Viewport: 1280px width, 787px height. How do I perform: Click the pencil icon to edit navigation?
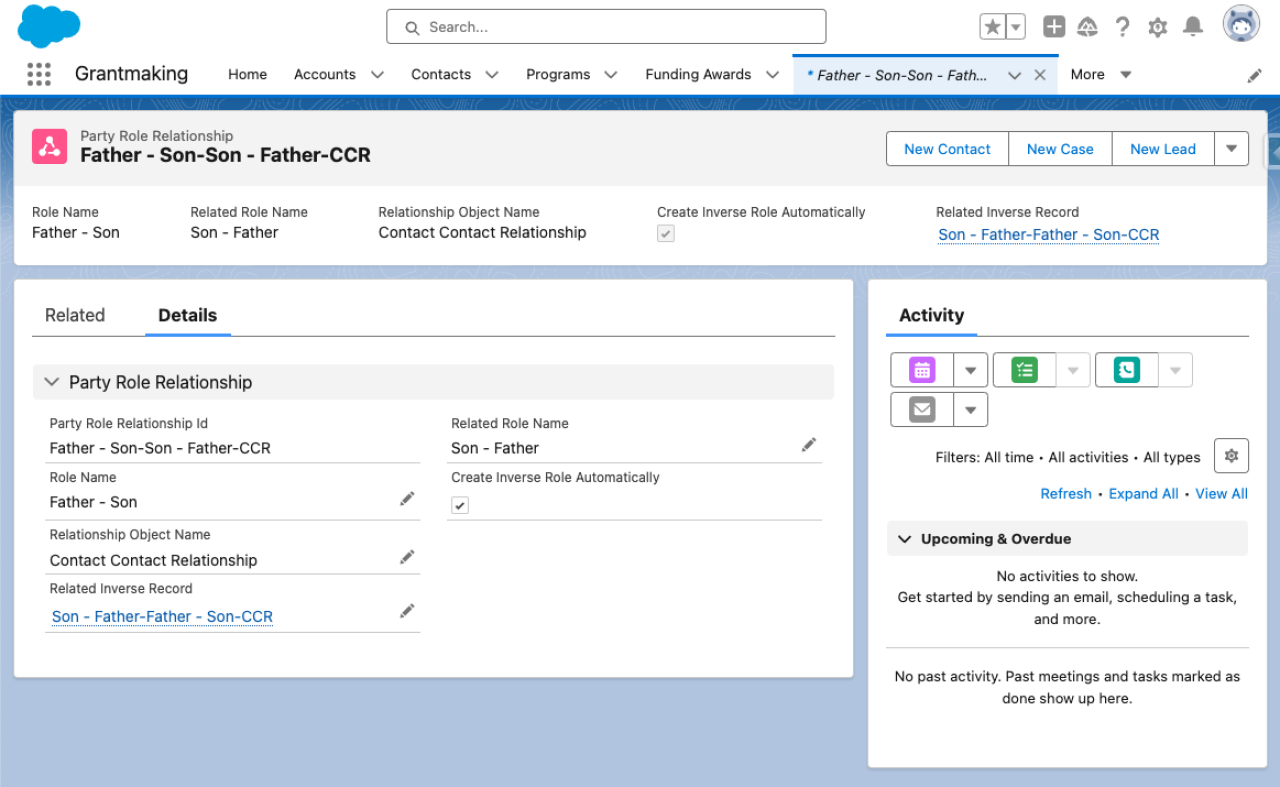(x=1254, y=75)
